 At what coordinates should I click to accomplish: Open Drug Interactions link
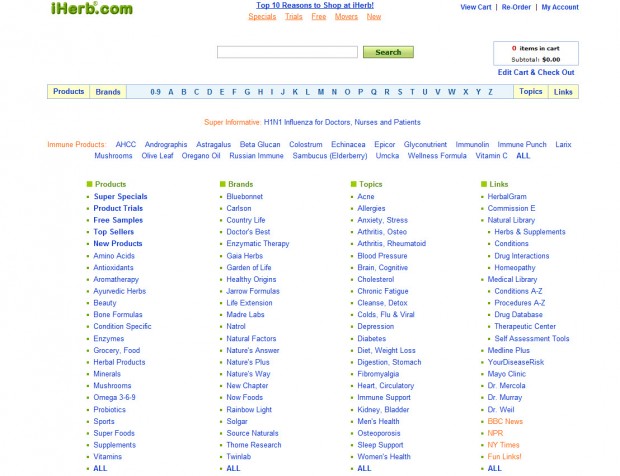coord(522,256)
